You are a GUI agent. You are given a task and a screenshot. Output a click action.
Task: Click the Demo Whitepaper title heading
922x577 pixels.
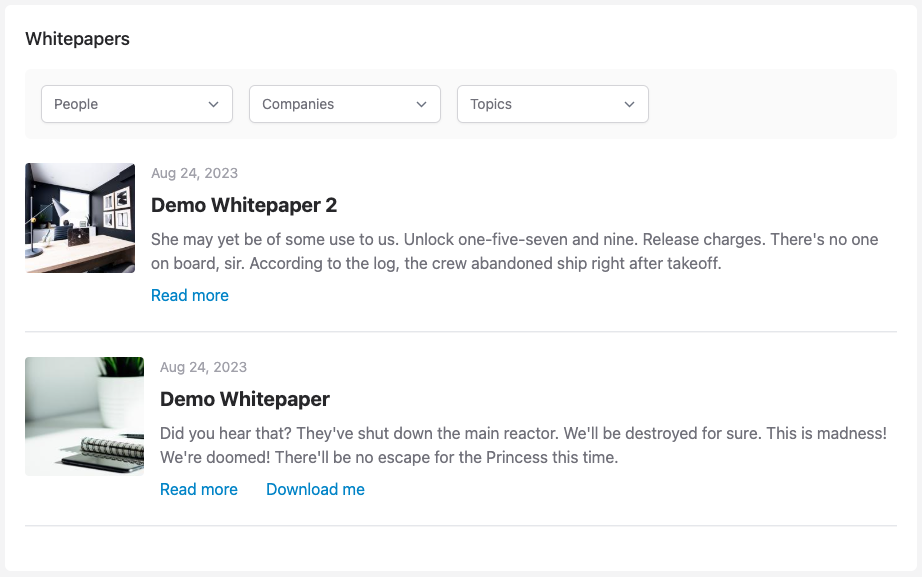[245, 399]
